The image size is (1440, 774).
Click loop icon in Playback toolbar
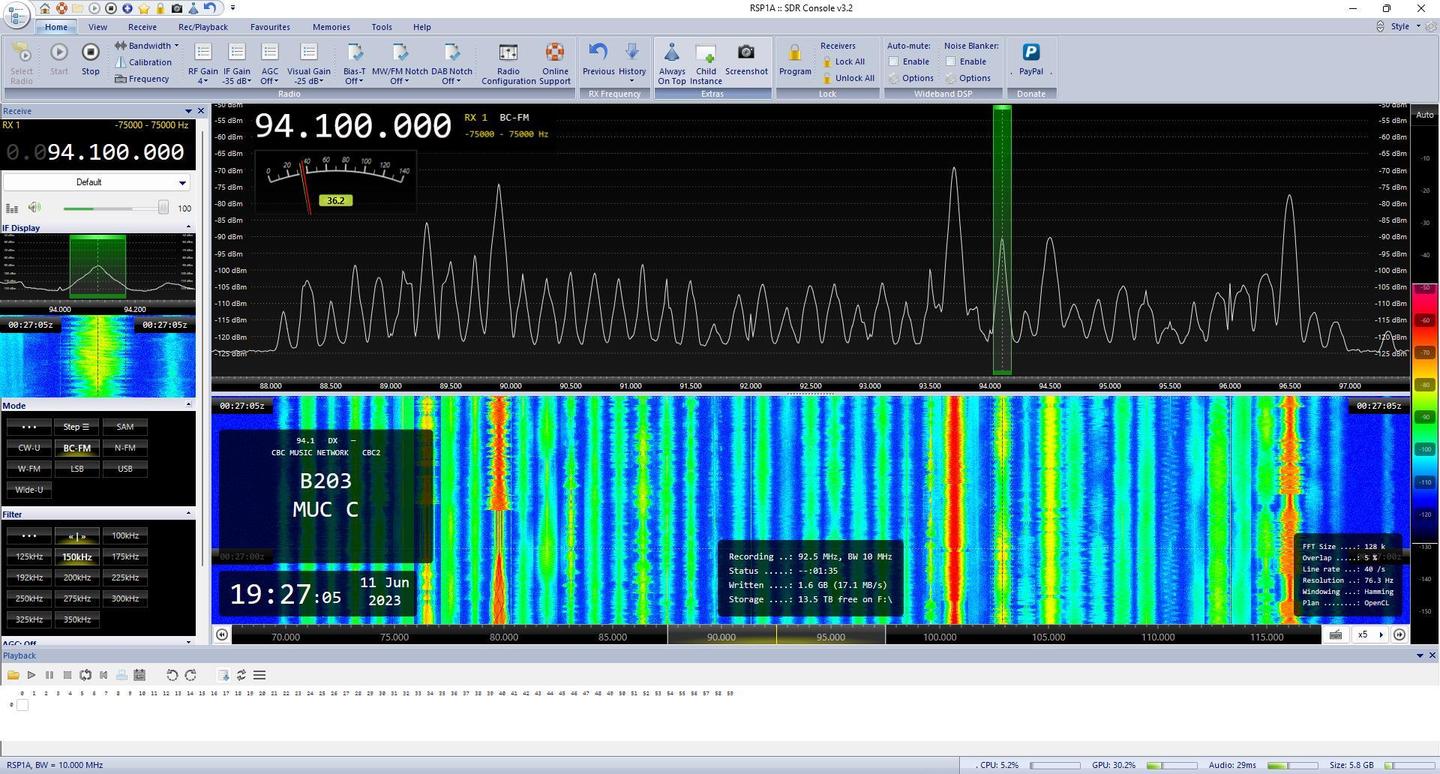[85, 675]
